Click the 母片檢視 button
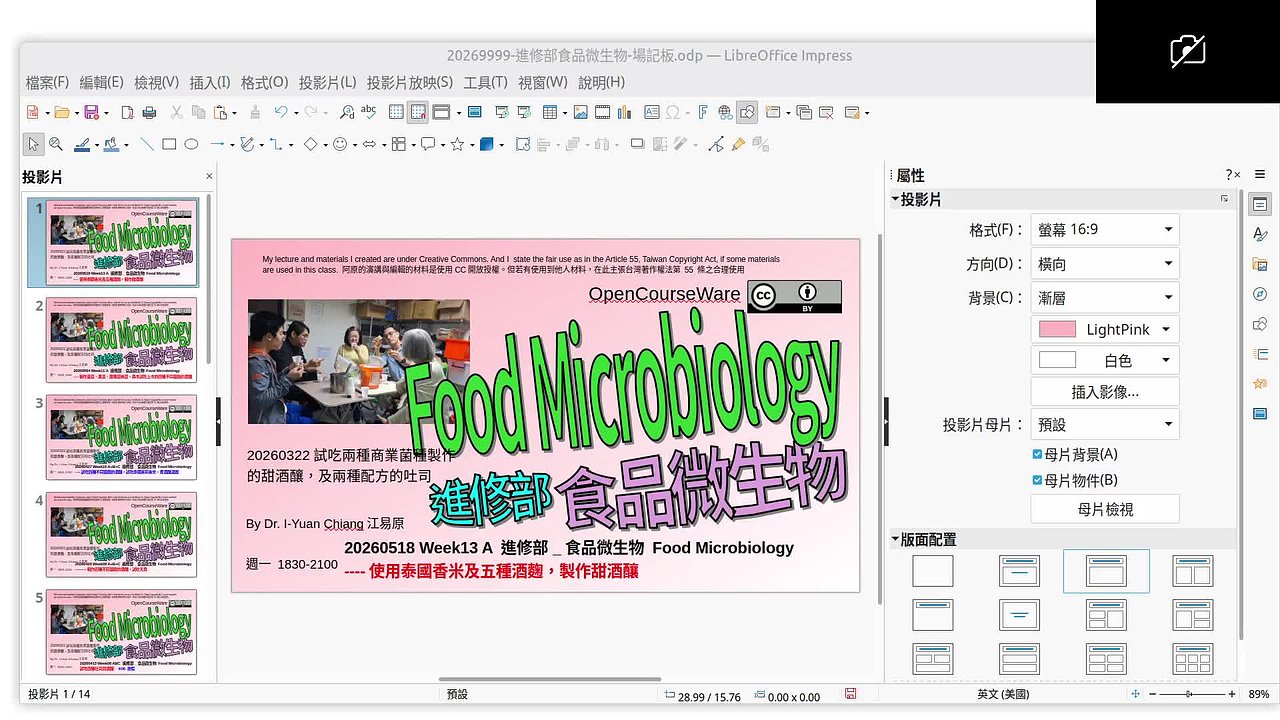The width and height of the screenshot is (1280, 720). pos(1105,509)
